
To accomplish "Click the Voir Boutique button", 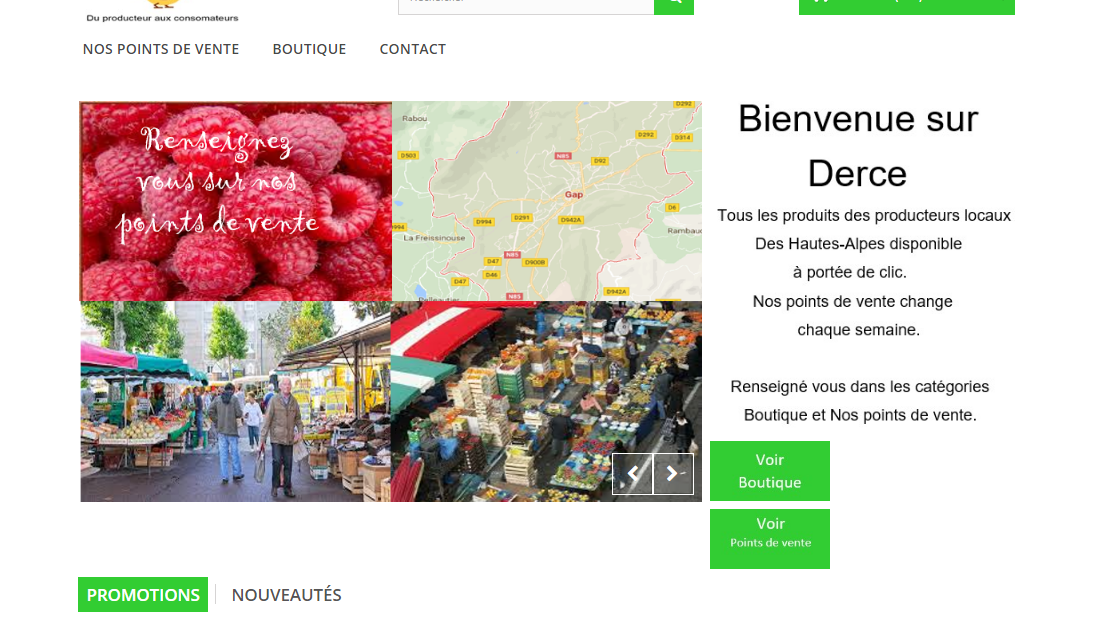I will click(770, 471).
